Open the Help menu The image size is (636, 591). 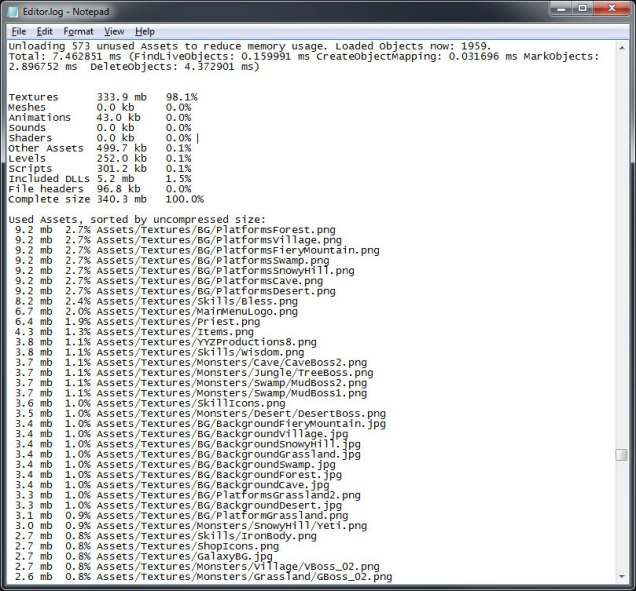(x=145, y=32)
